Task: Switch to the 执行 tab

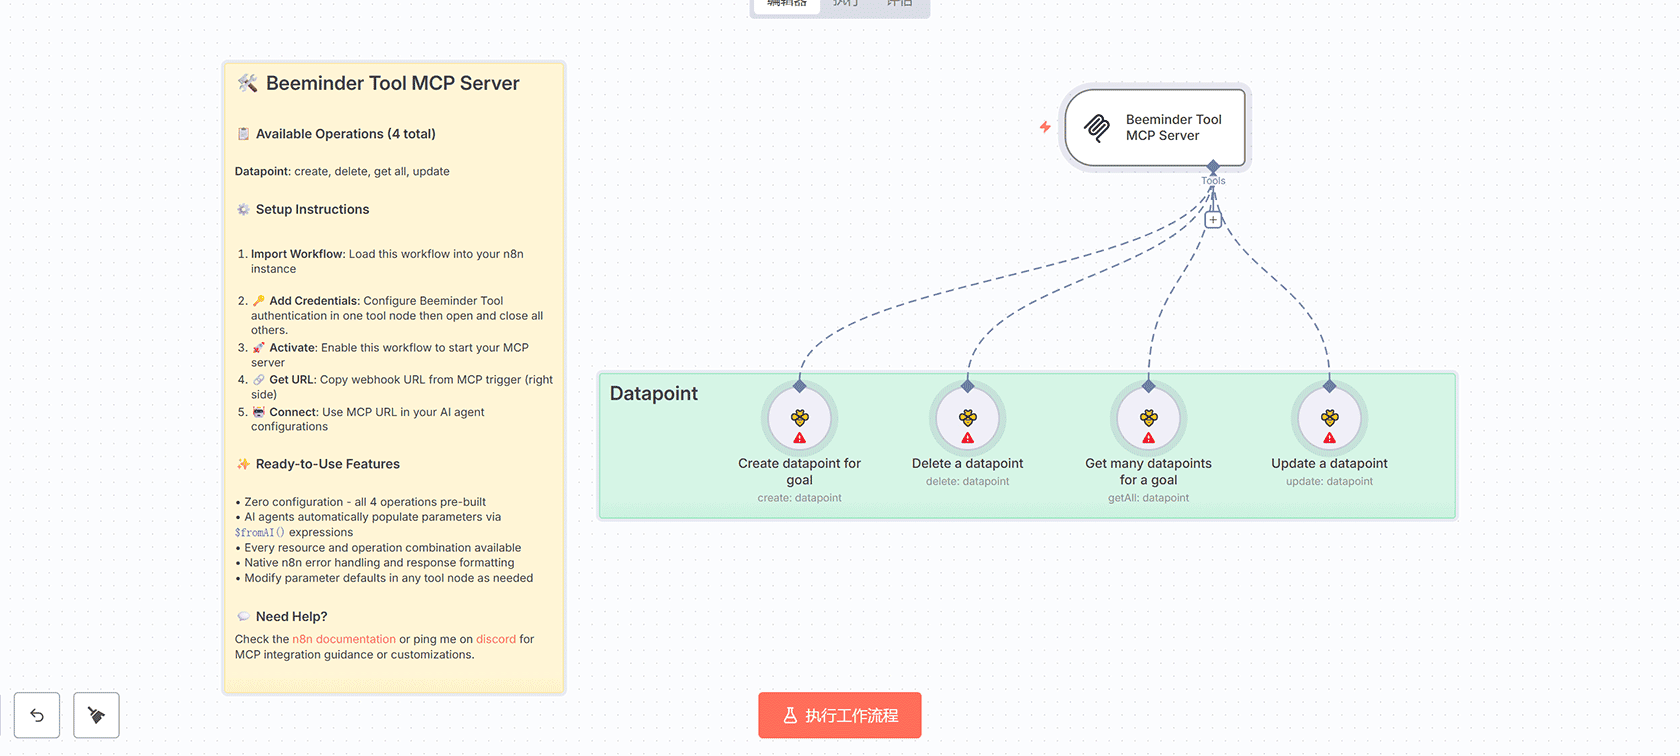Action: pyautogui.click(x=845, y=4)
